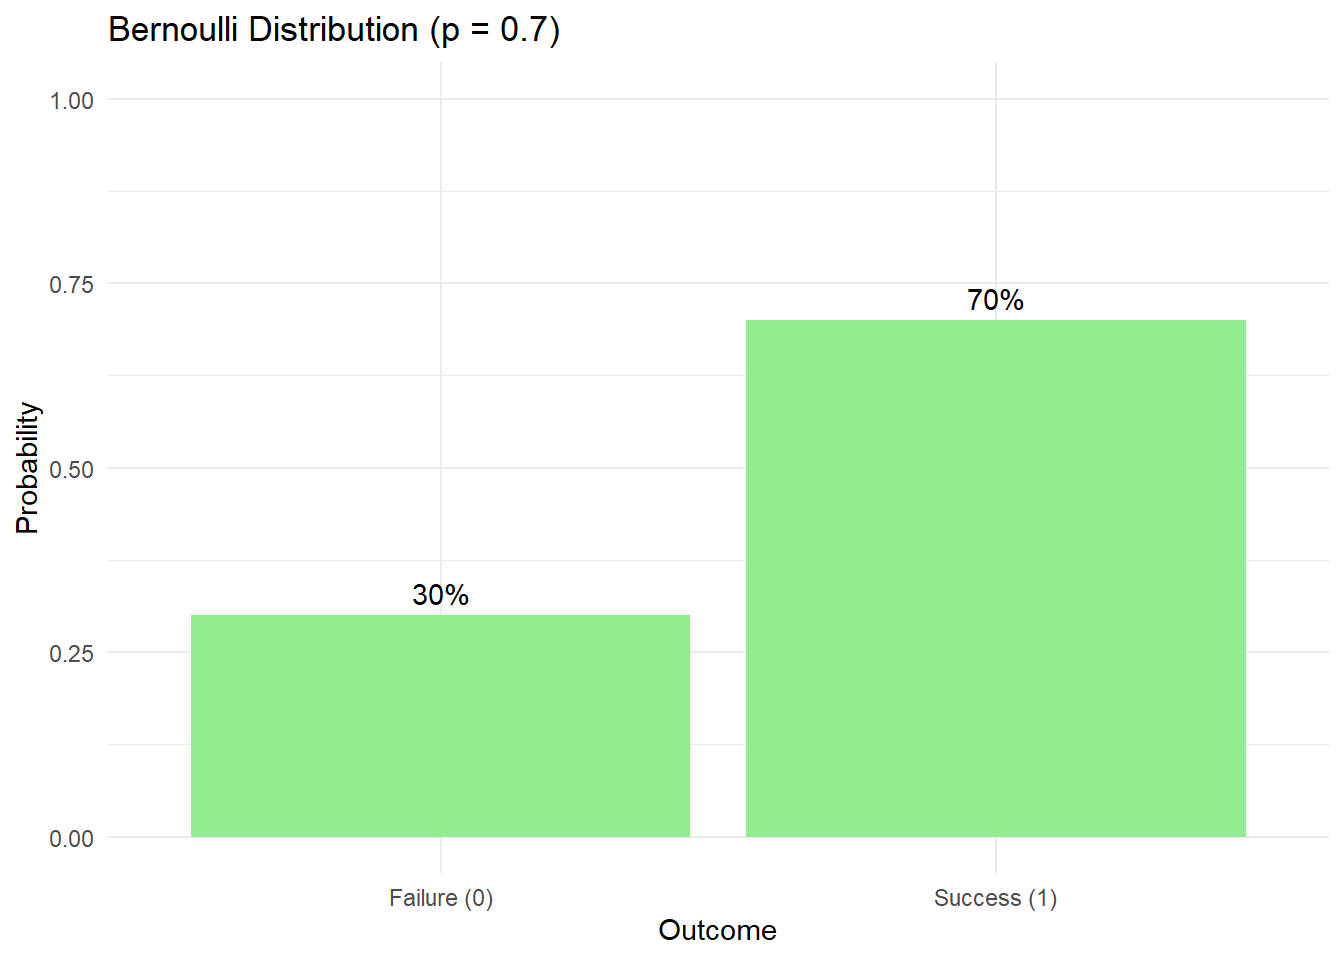
Task: Click the 30% bar label
Action: pos(440,595)
